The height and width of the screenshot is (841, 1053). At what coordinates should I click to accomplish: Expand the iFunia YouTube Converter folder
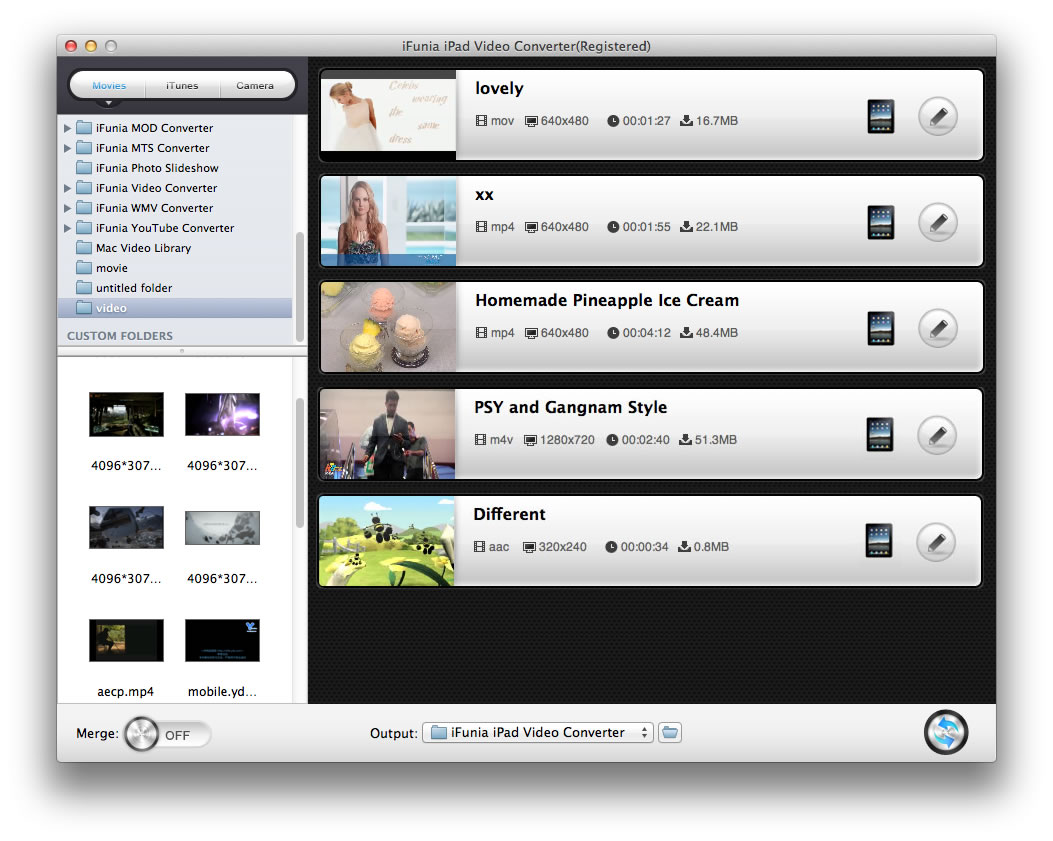tap(67, 228)
